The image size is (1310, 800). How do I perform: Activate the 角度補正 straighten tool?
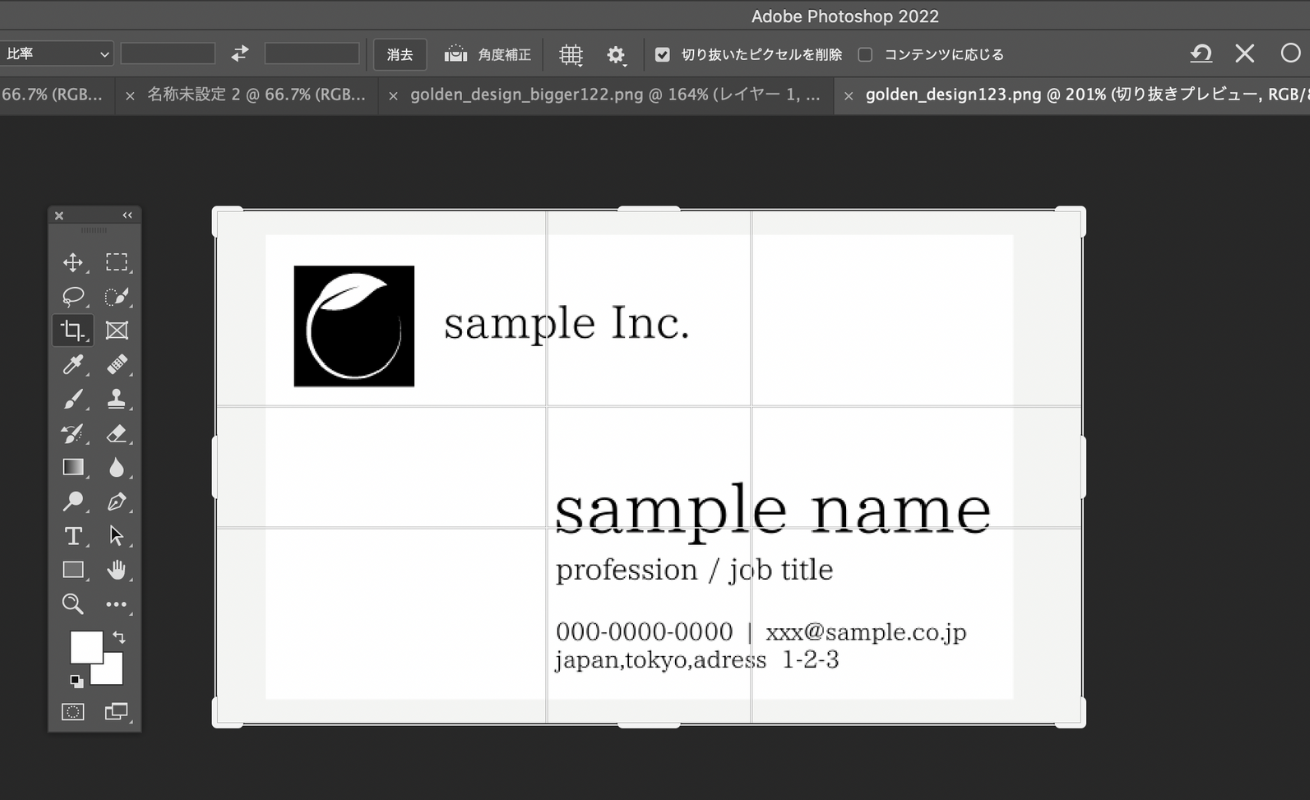pyautogui.click(x=488, y=54)
